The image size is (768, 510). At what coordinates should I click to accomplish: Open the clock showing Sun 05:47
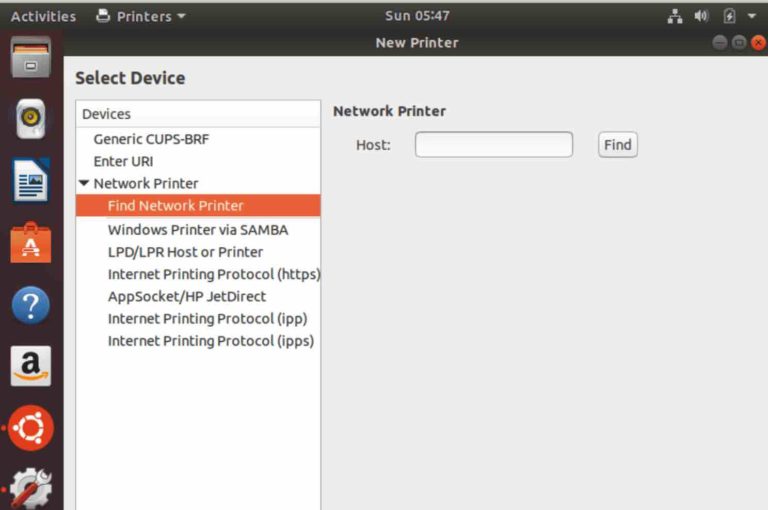click(x=417, y=16)
